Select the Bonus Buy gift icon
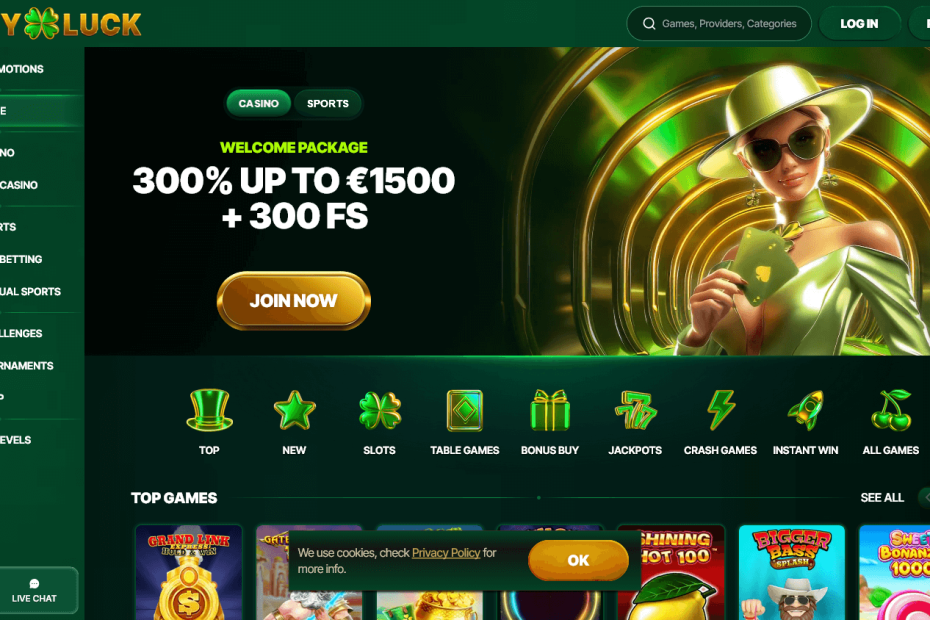 click(x=550, y=410)
